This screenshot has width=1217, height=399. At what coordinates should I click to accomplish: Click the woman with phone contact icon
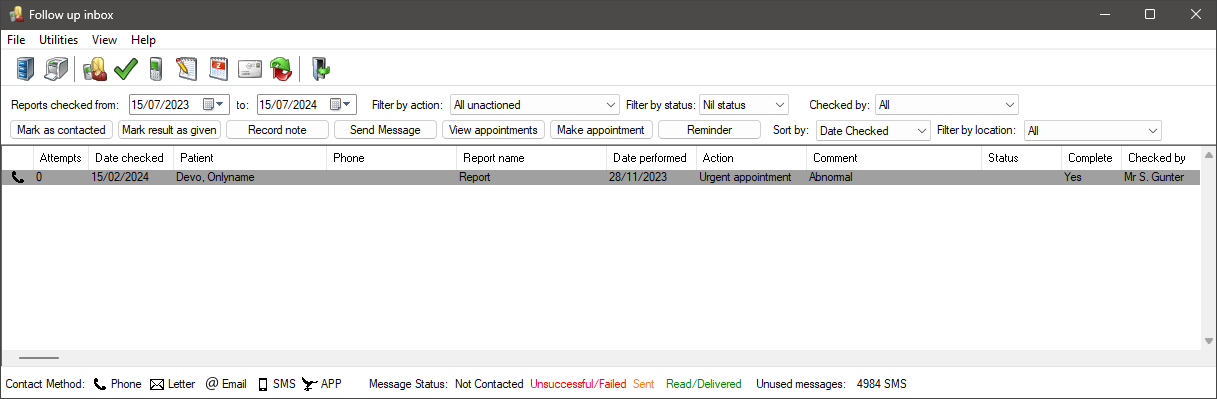[95, 69]
